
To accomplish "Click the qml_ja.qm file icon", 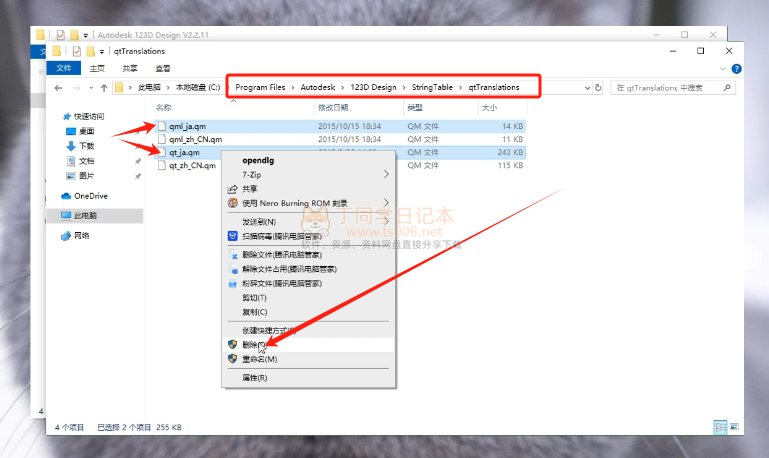I will 162,126.
